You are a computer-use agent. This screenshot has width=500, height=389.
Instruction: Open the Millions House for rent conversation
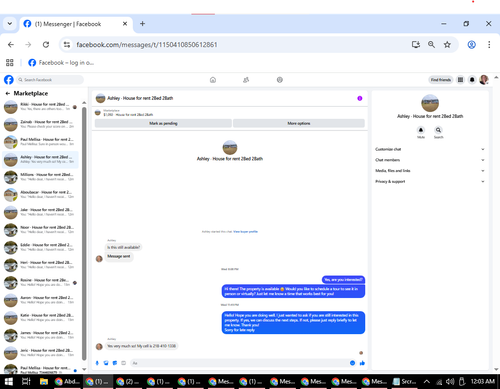tap(41, 177)
